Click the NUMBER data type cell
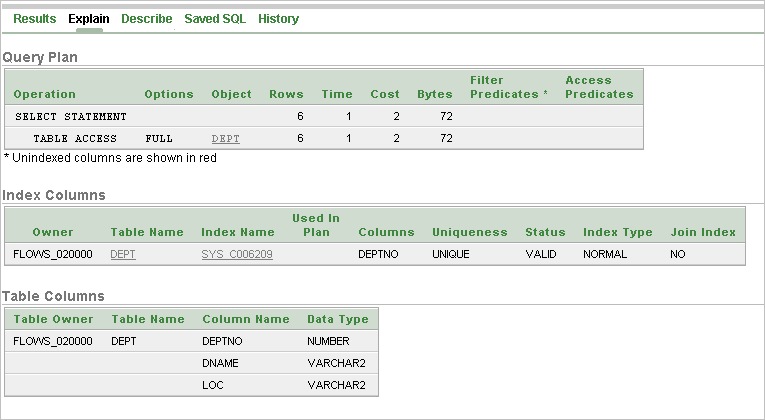 [329, 341]
